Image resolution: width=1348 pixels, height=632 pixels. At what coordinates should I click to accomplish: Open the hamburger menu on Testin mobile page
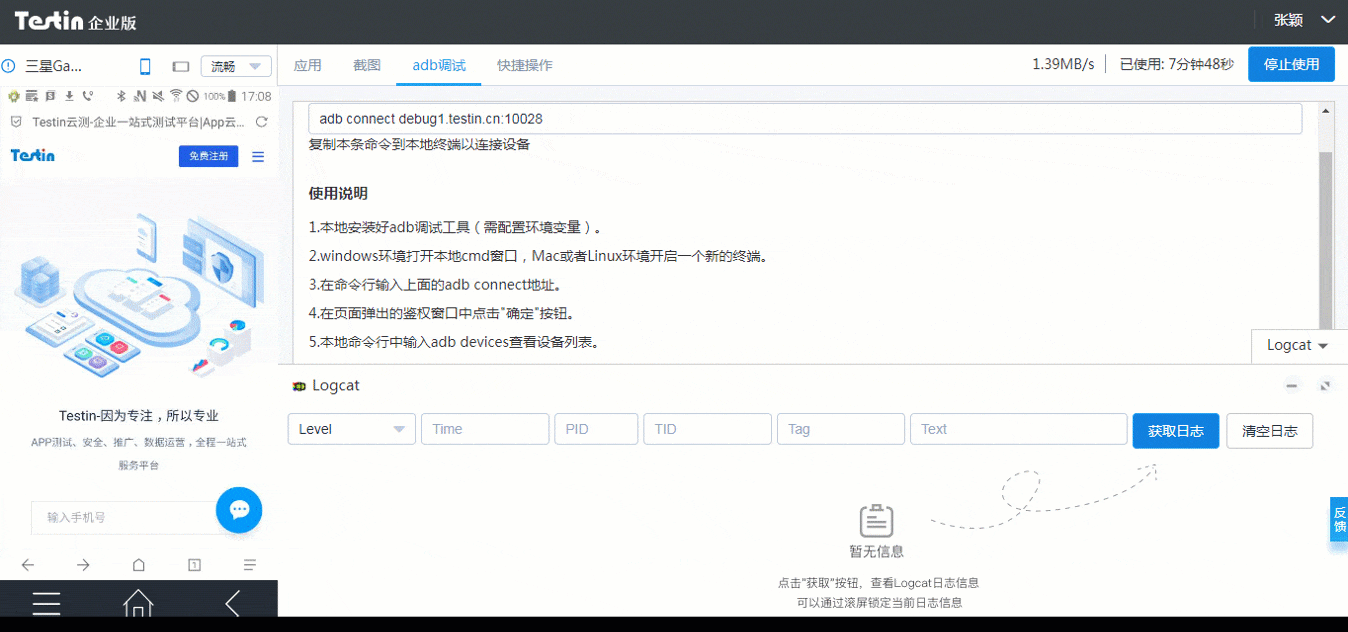[x=258, y=156]
